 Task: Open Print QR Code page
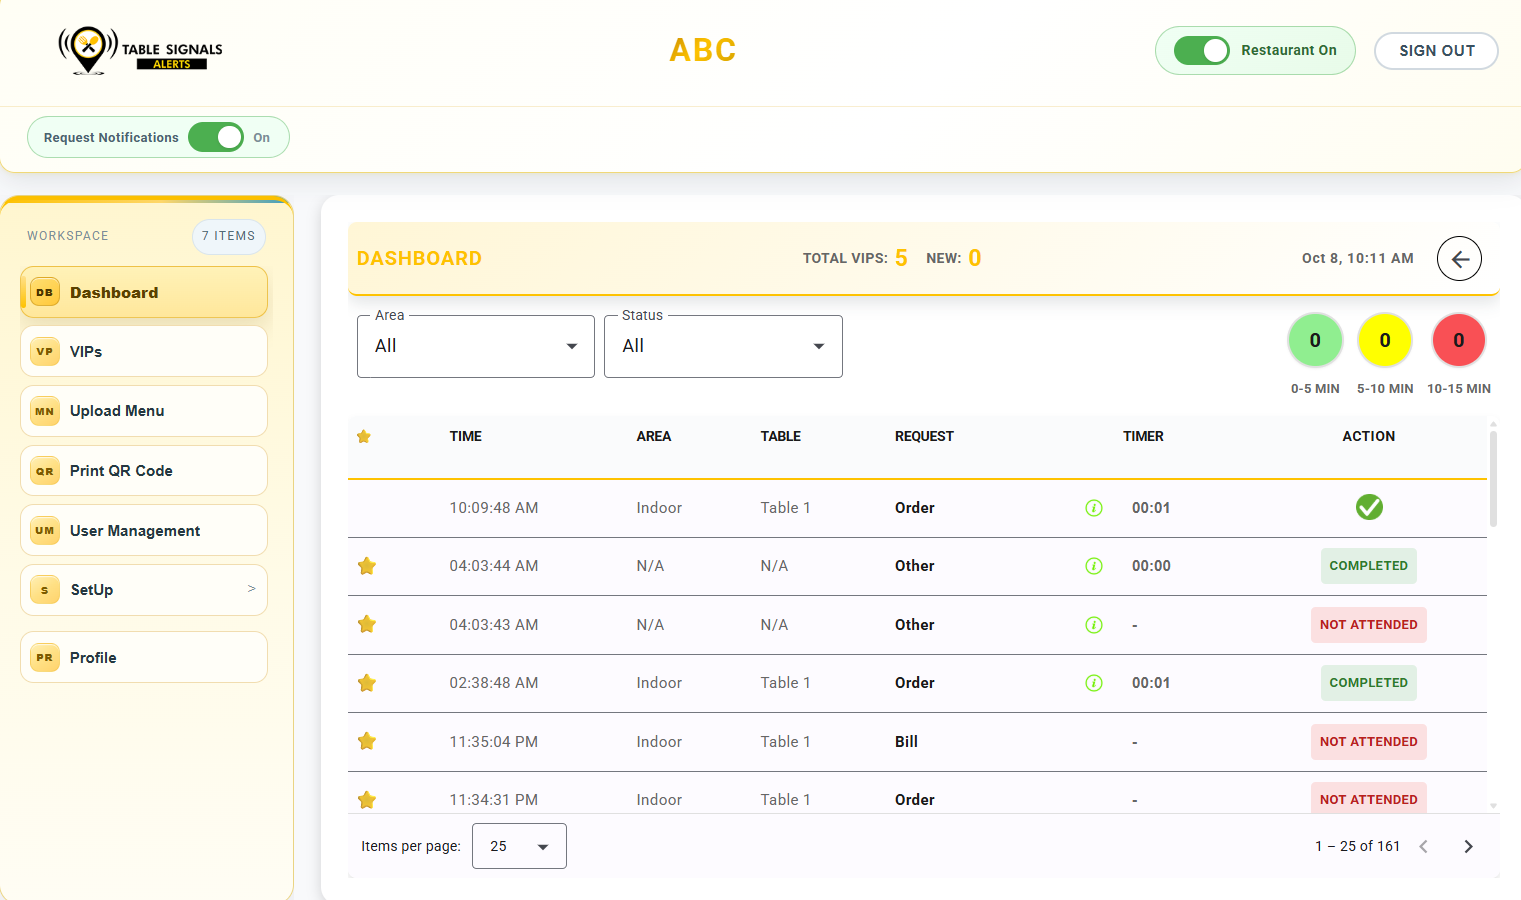pos(144,470)
